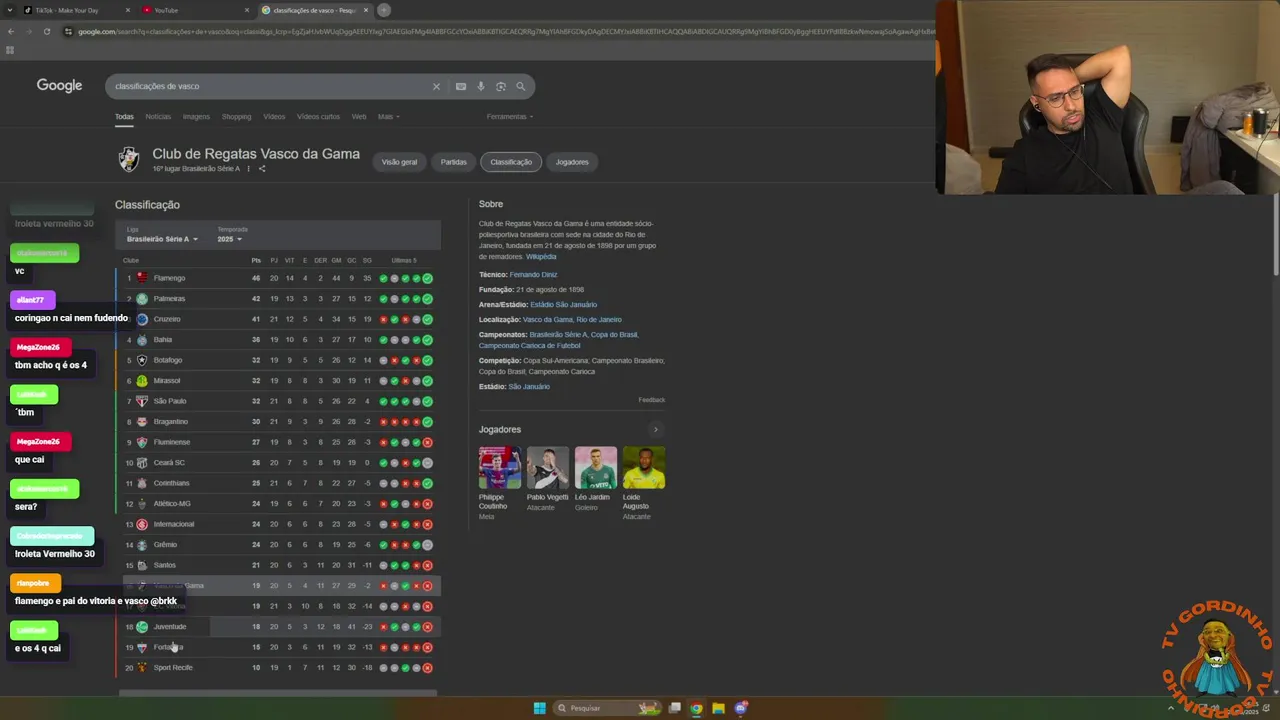Expand the Ferramentas tools dropdown
This screenshot has width=1280, height=720.
click(510, 117)
